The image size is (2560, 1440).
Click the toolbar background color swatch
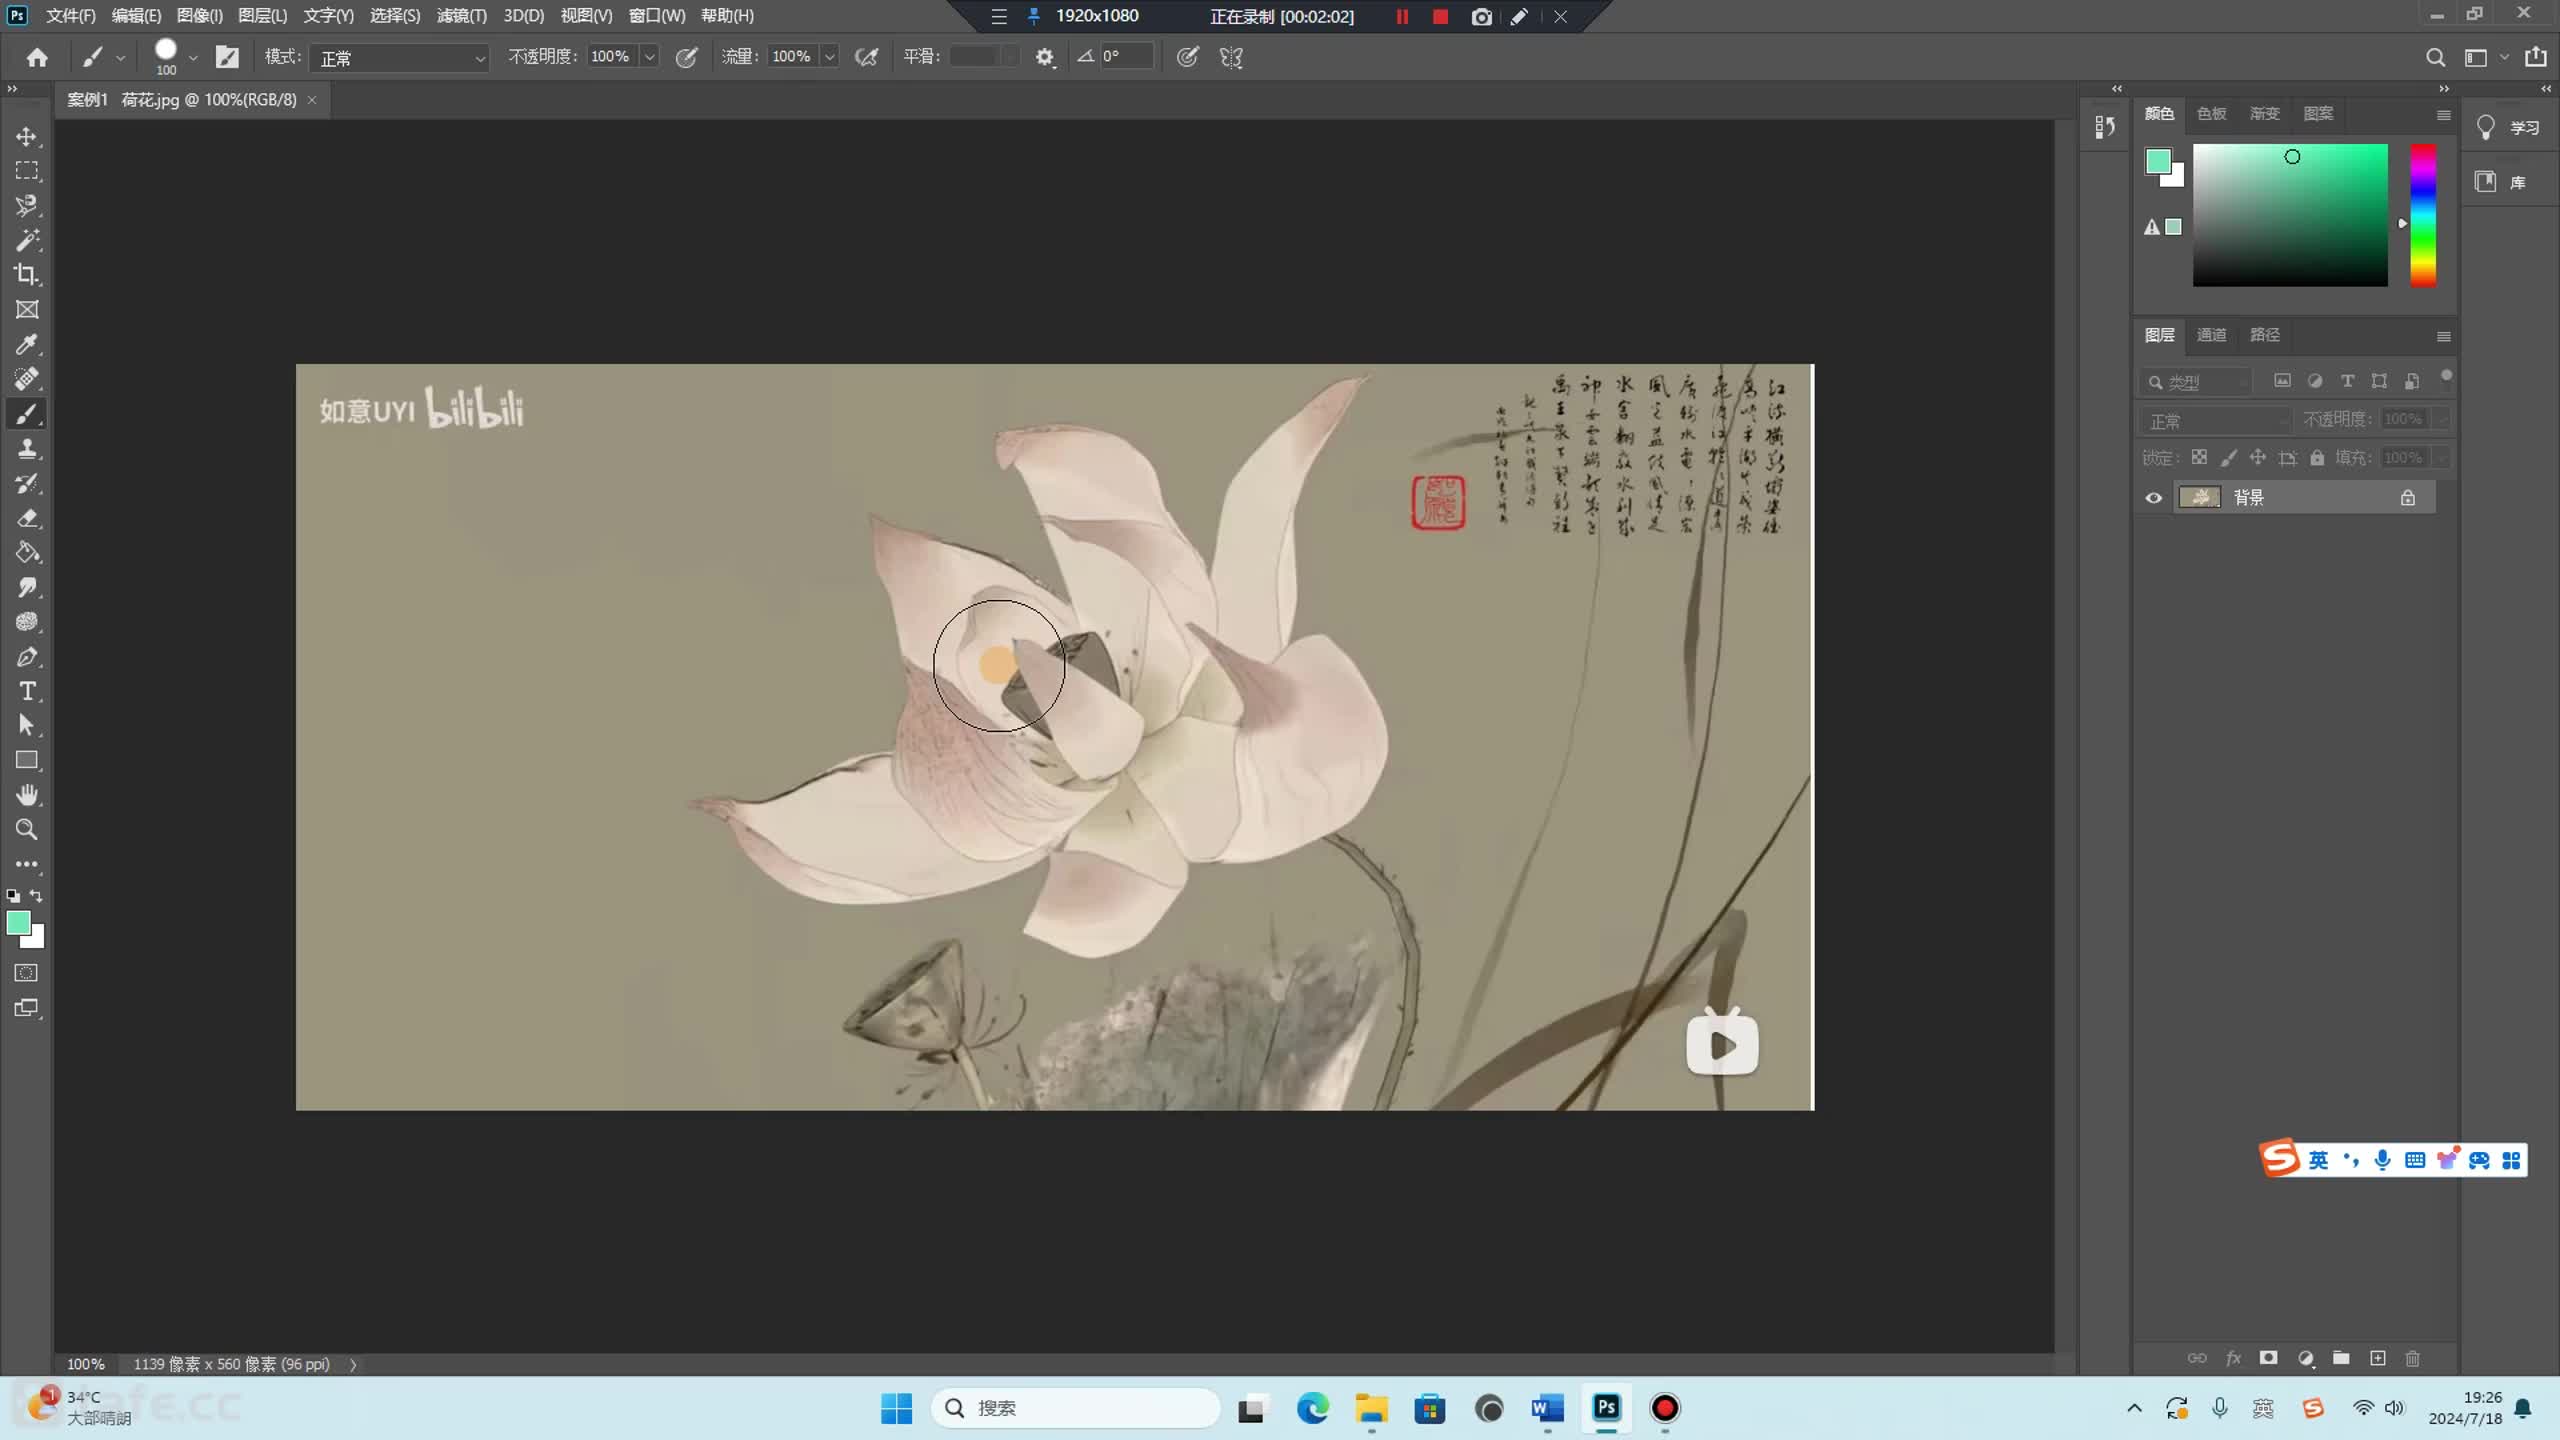pos(36,939)
